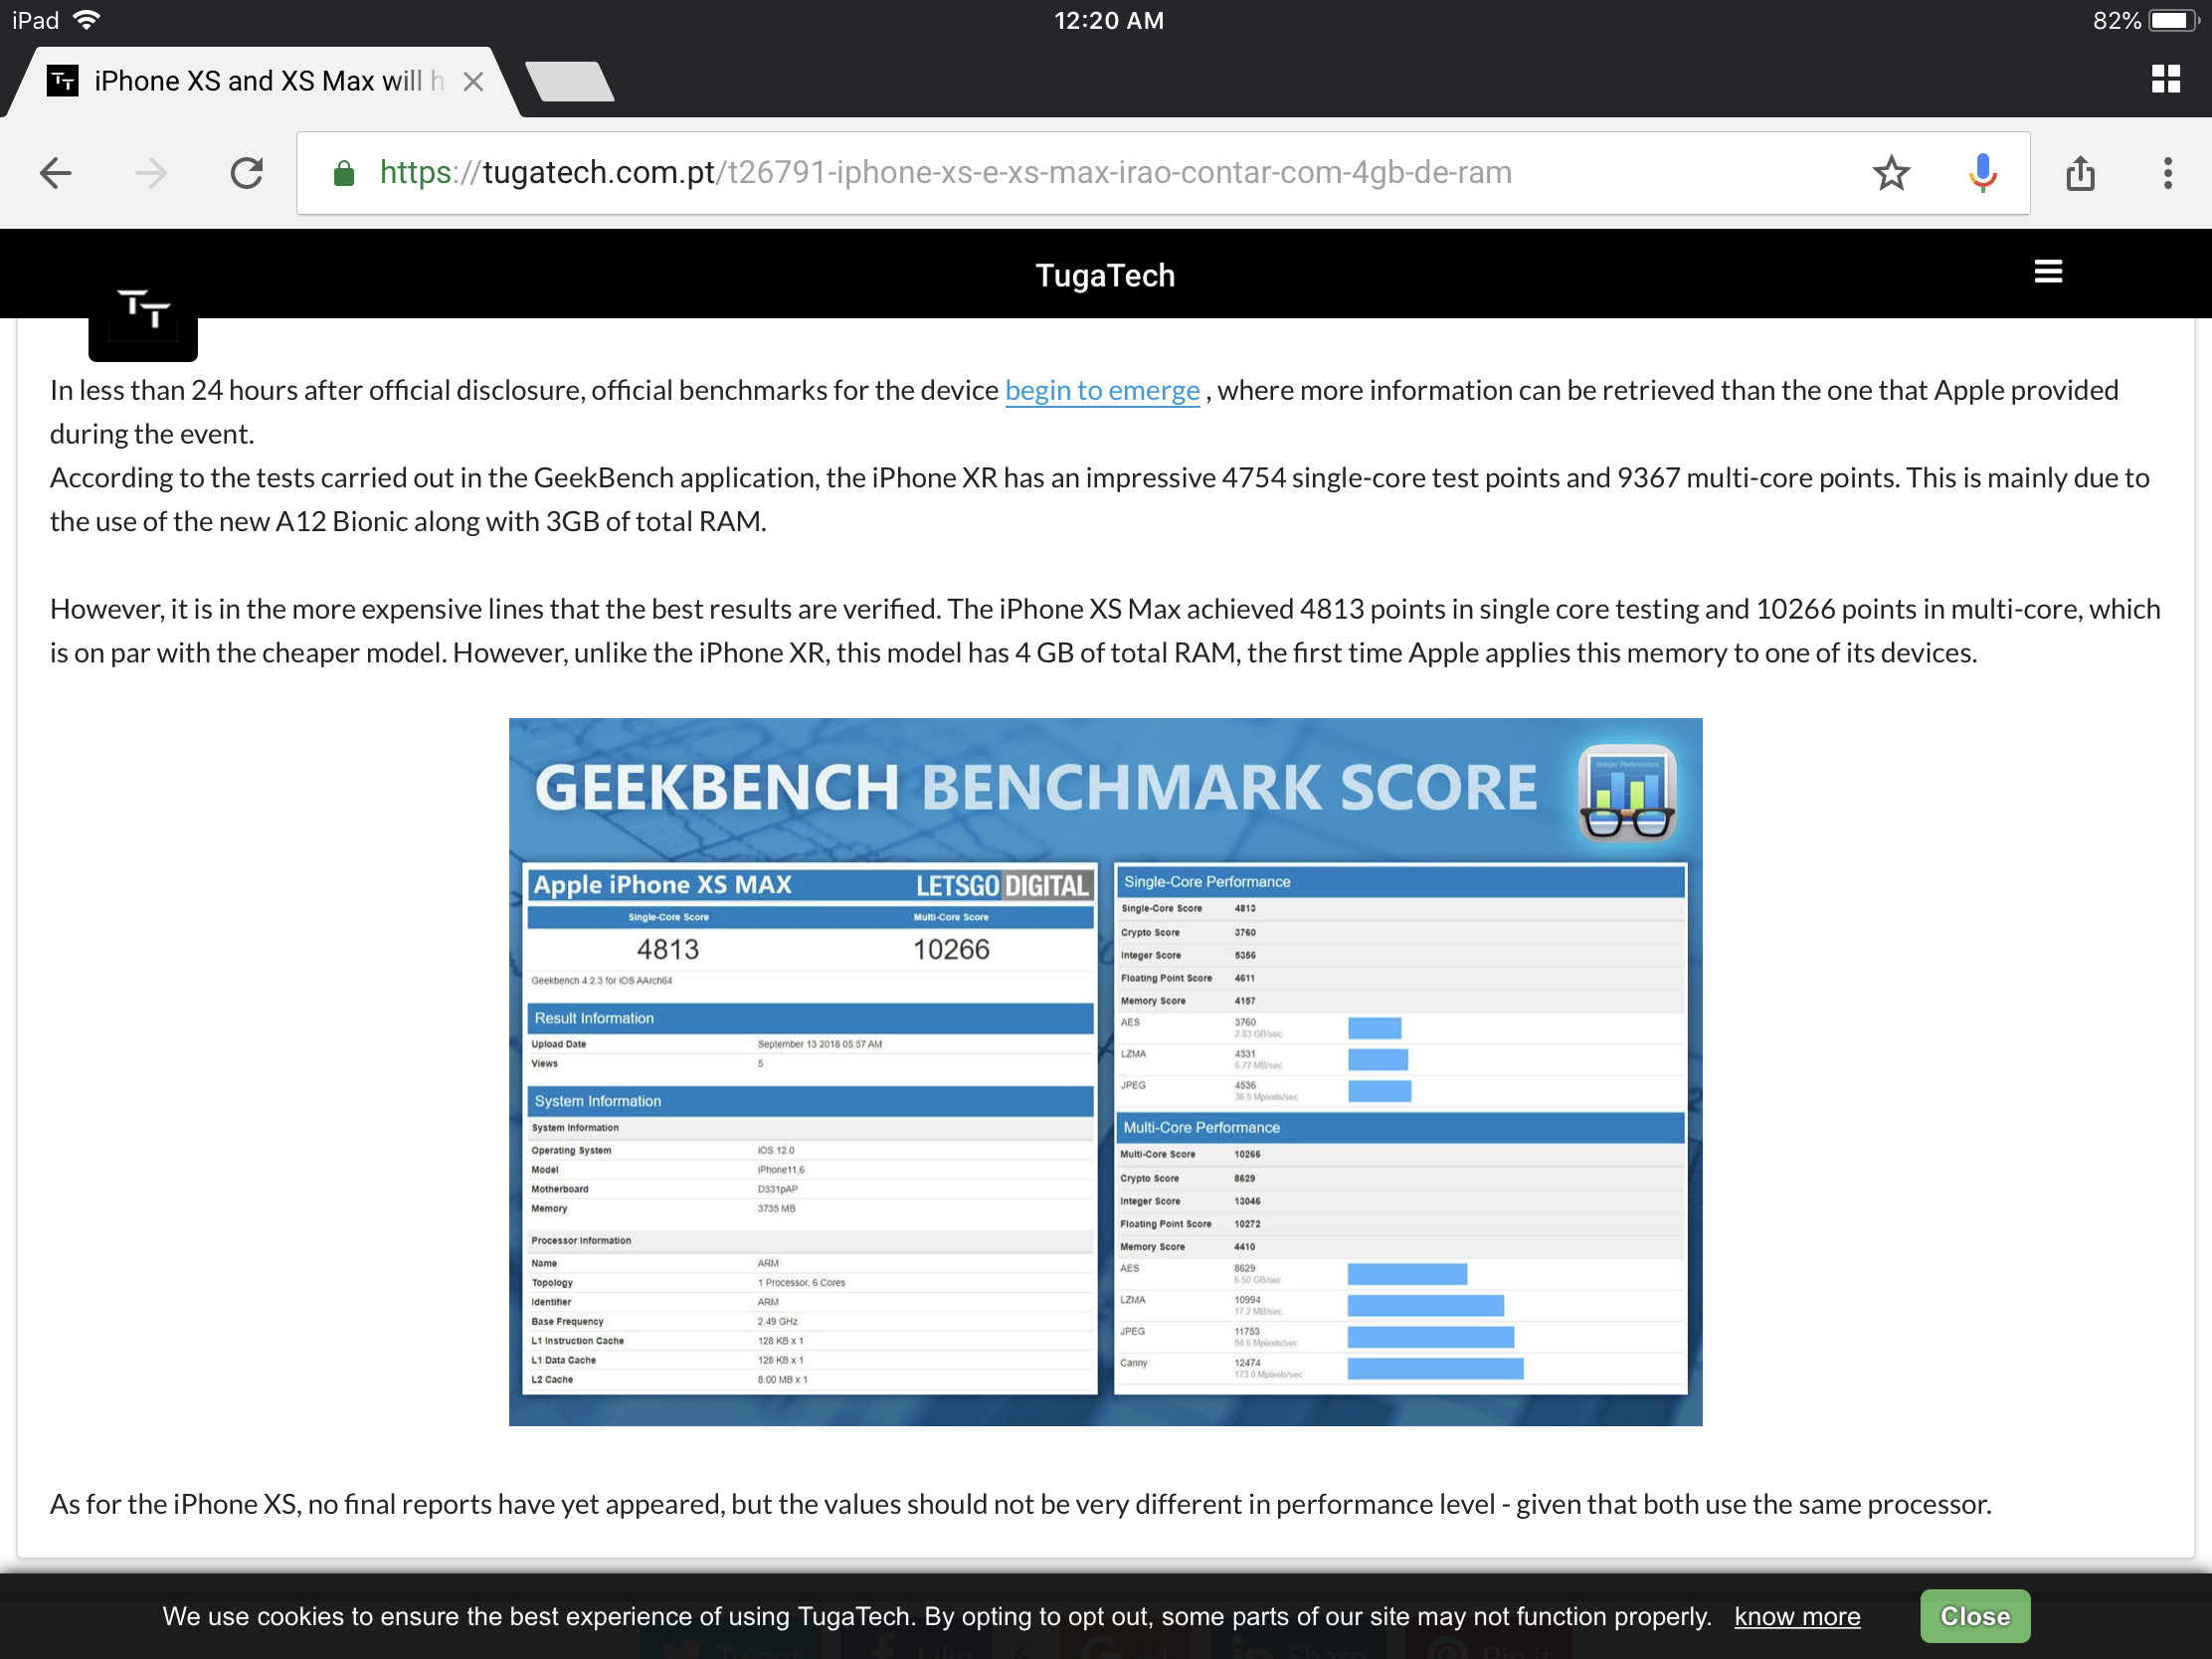Reload the current page
Image resolution: width=2212 pixels, height=1659 pixels.
pos(246,173)
